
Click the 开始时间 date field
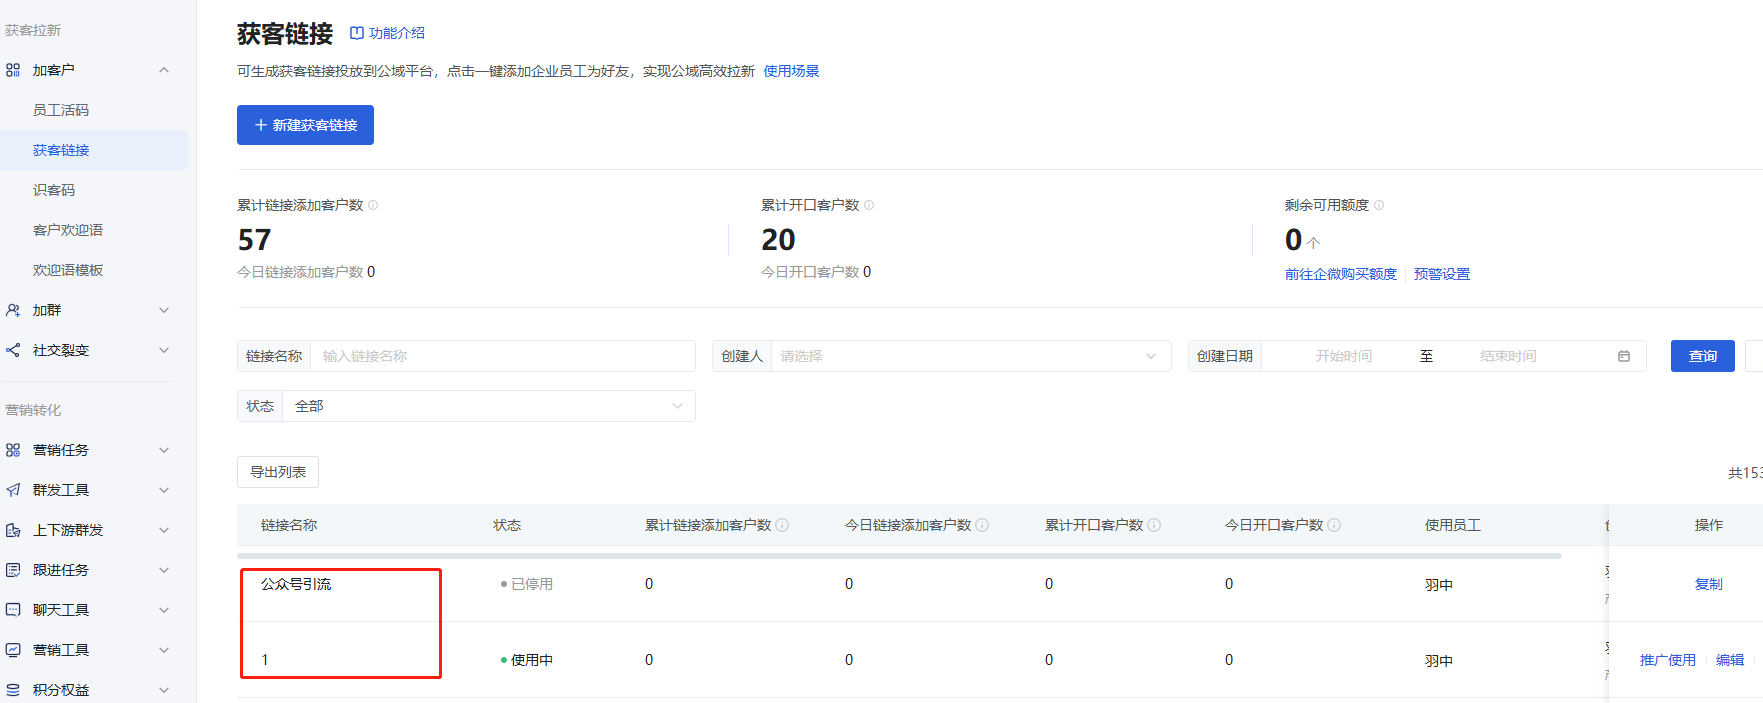pos(1344,356)
